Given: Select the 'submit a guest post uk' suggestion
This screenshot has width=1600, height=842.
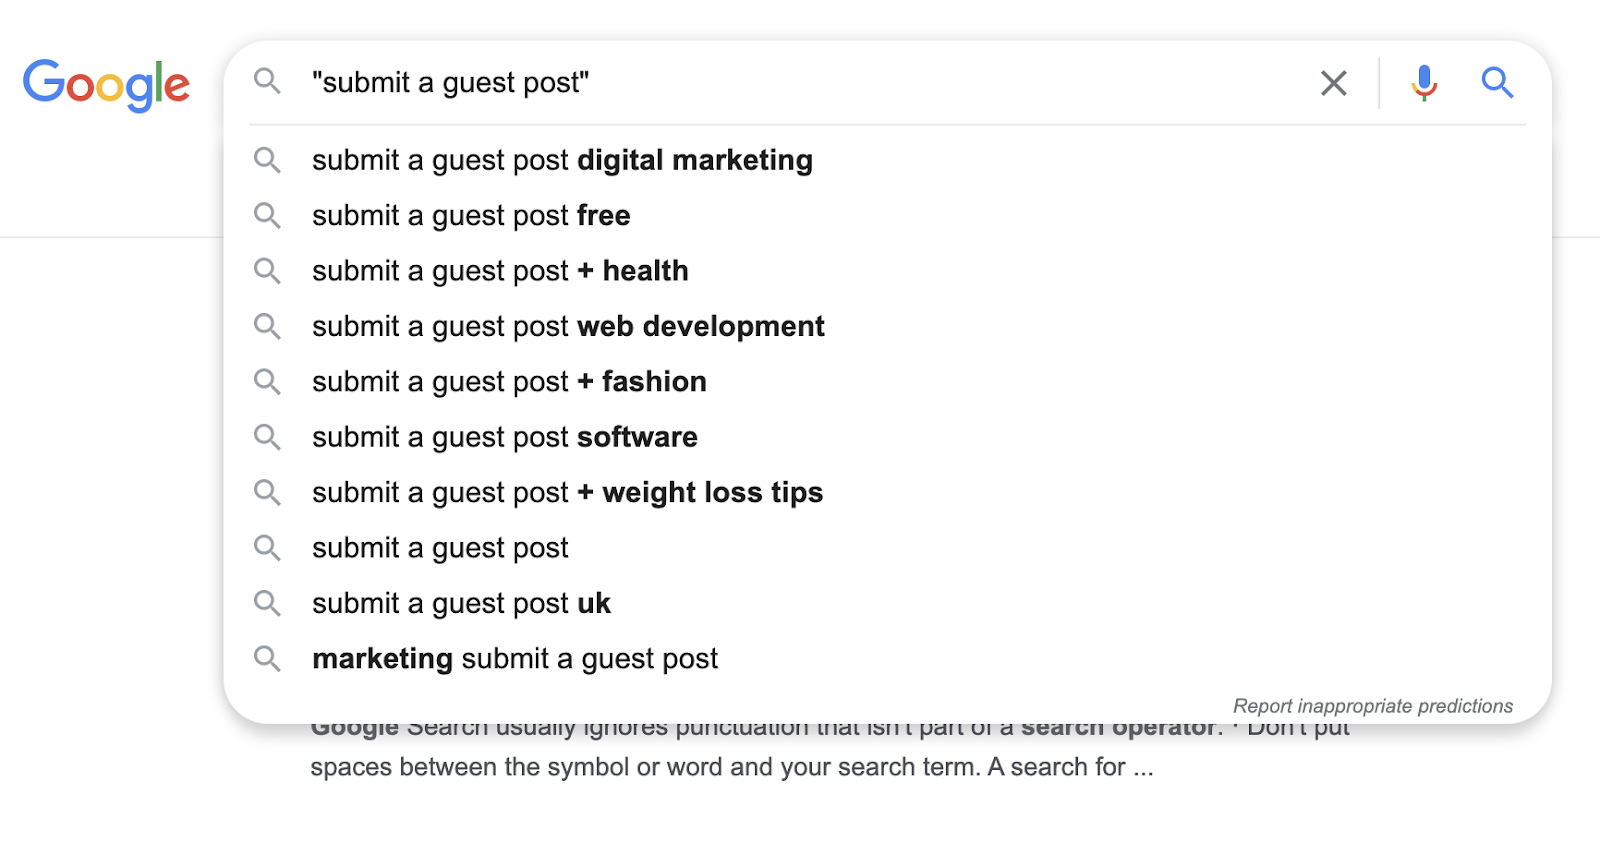Looking at the screenshot, I should [x=461, y=604].
